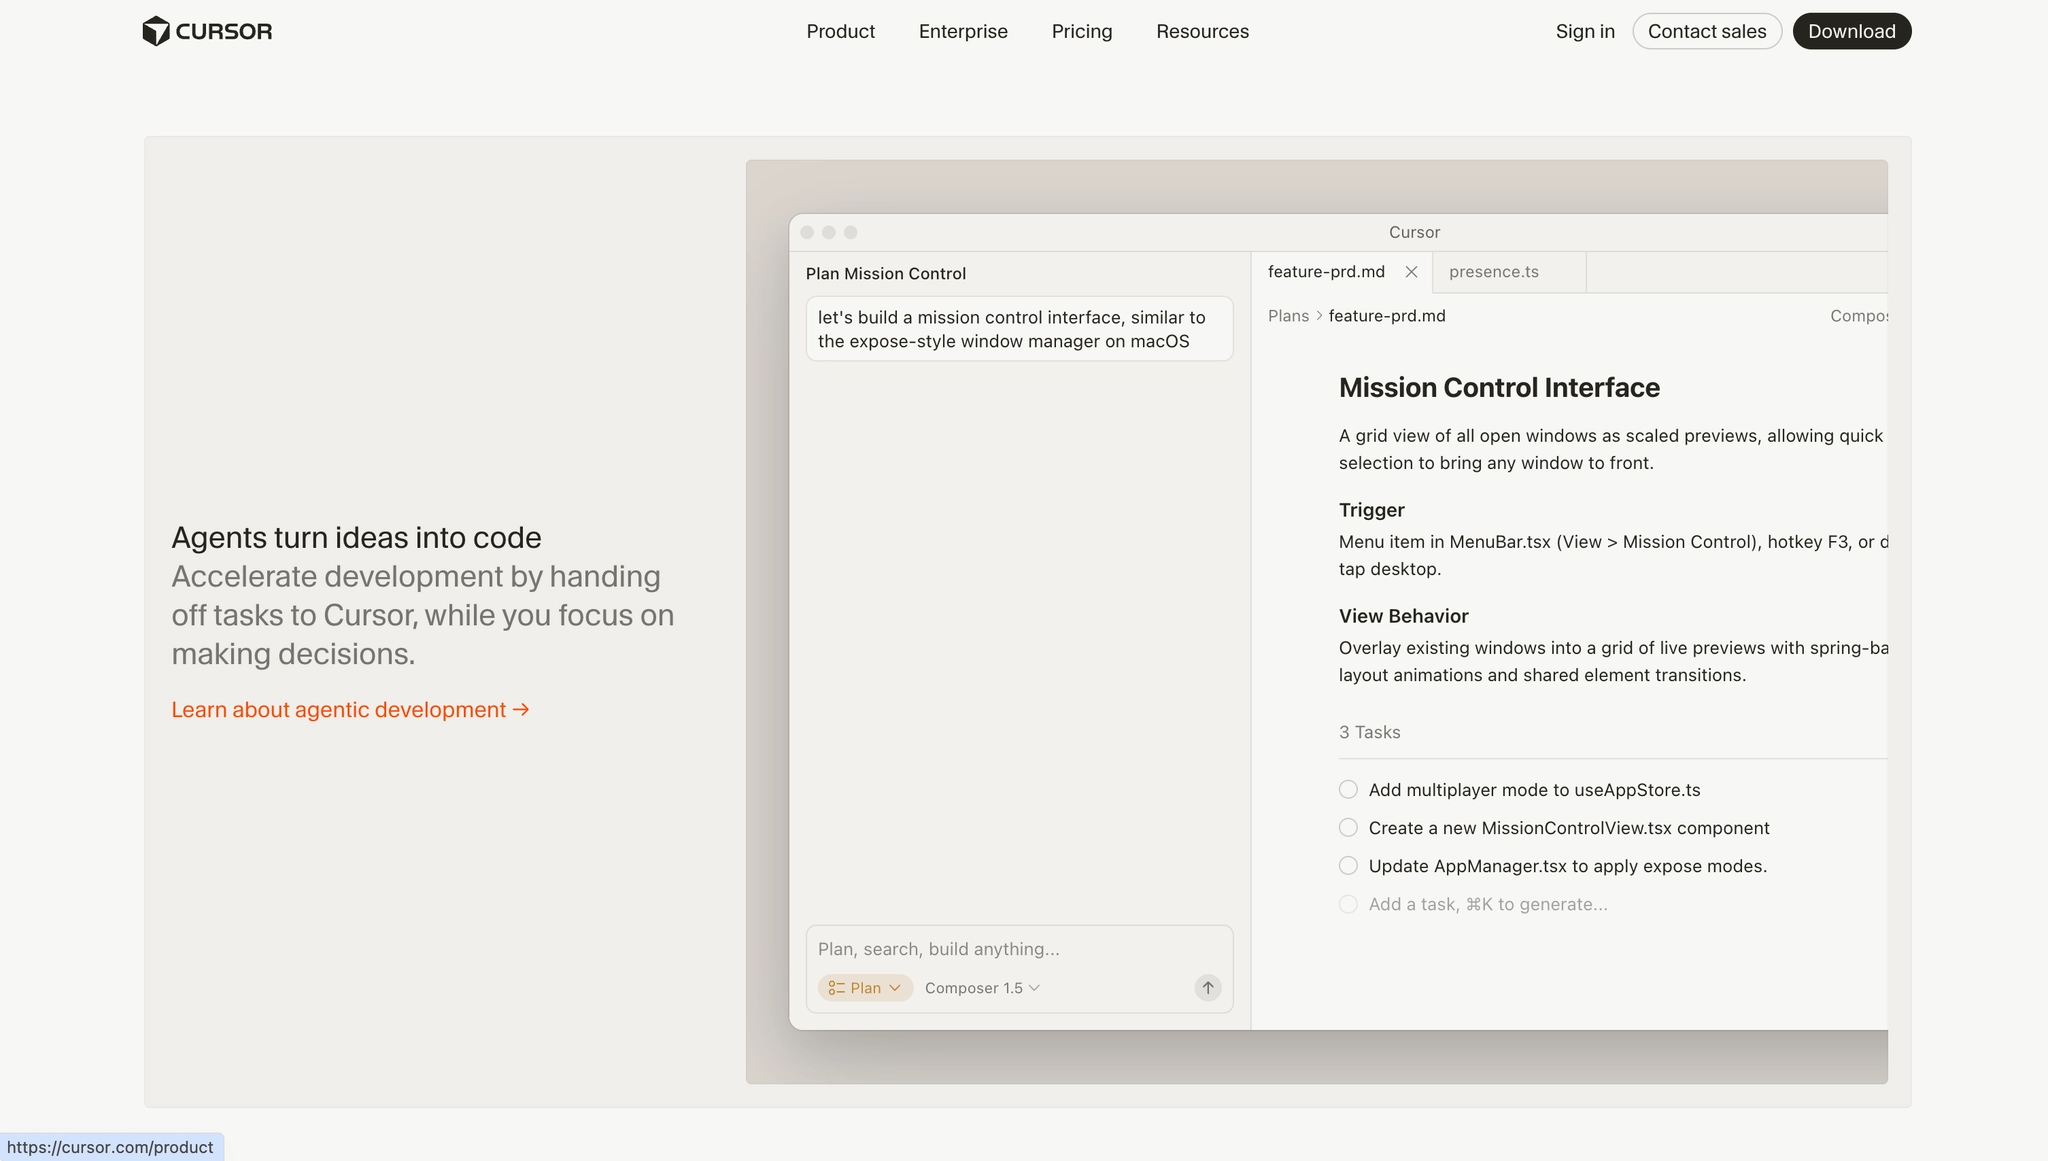2048x1161 pixels.
Task: Click the Add a task placeholder row
Action: [1487, 904]
